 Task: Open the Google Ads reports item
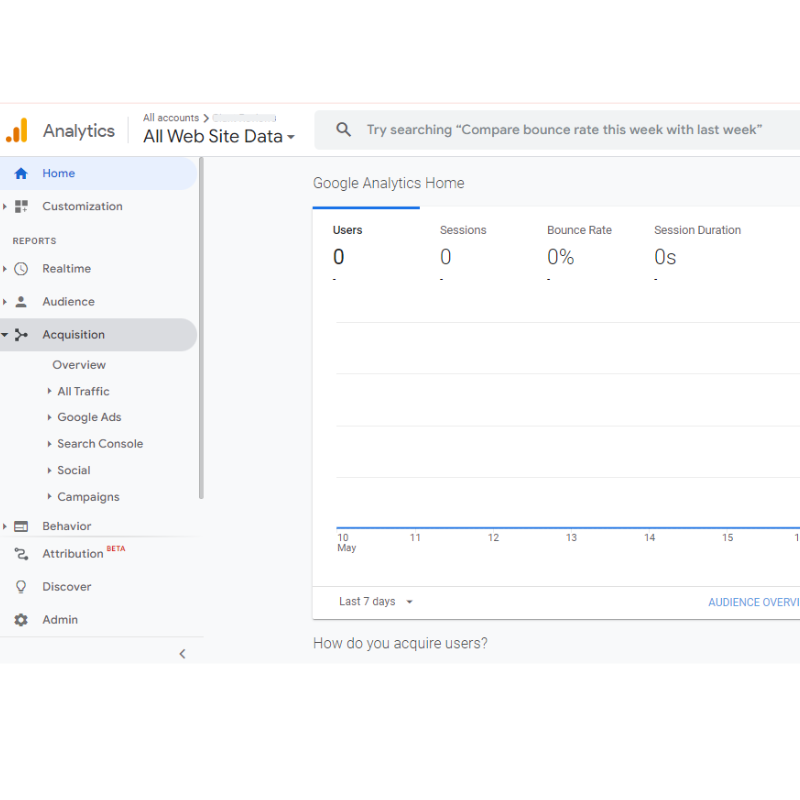[x=89, y=417]
